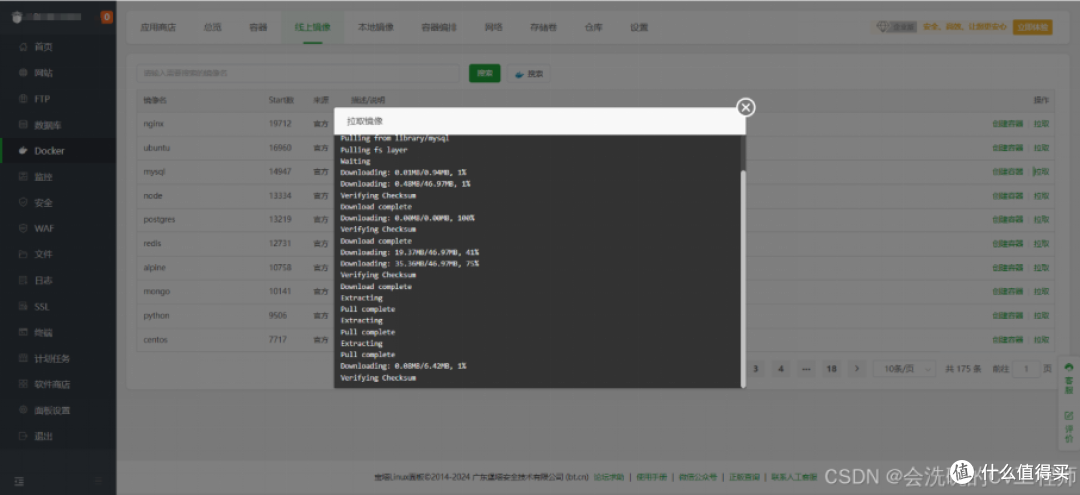
Task: Open 面板设置 panel settings icon in sidebar
Action: point(23,410)
